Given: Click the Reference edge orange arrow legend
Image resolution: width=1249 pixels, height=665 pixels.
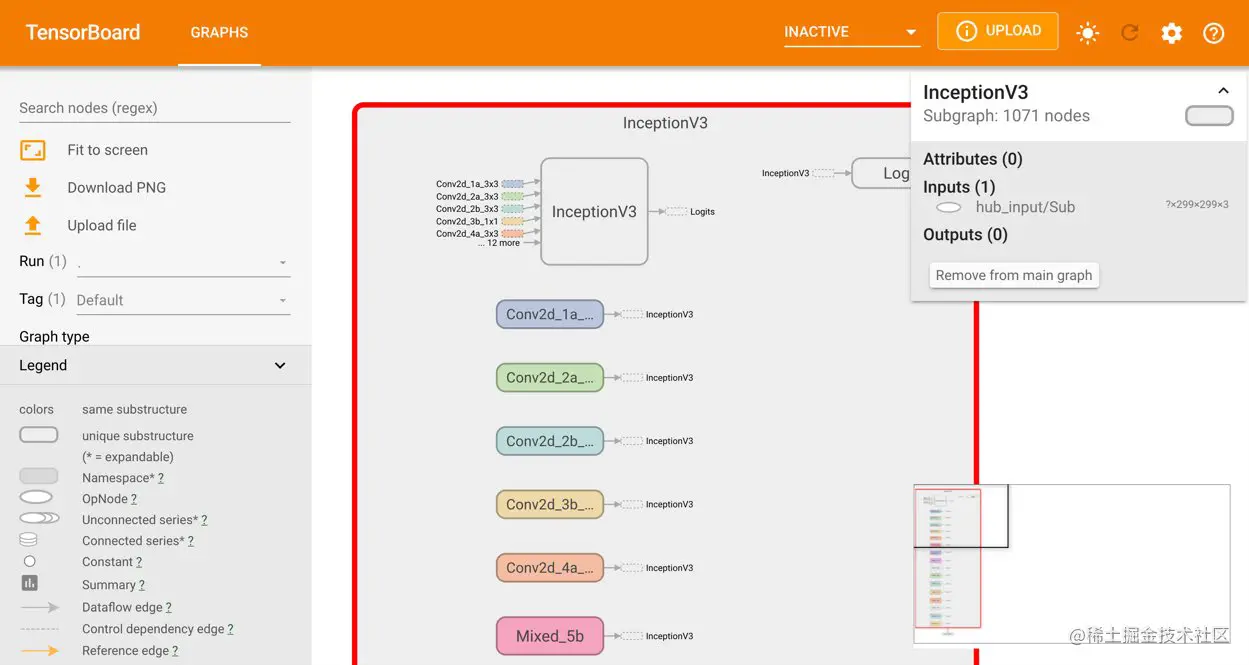Looking at the screenshot, I should point(40,651).
